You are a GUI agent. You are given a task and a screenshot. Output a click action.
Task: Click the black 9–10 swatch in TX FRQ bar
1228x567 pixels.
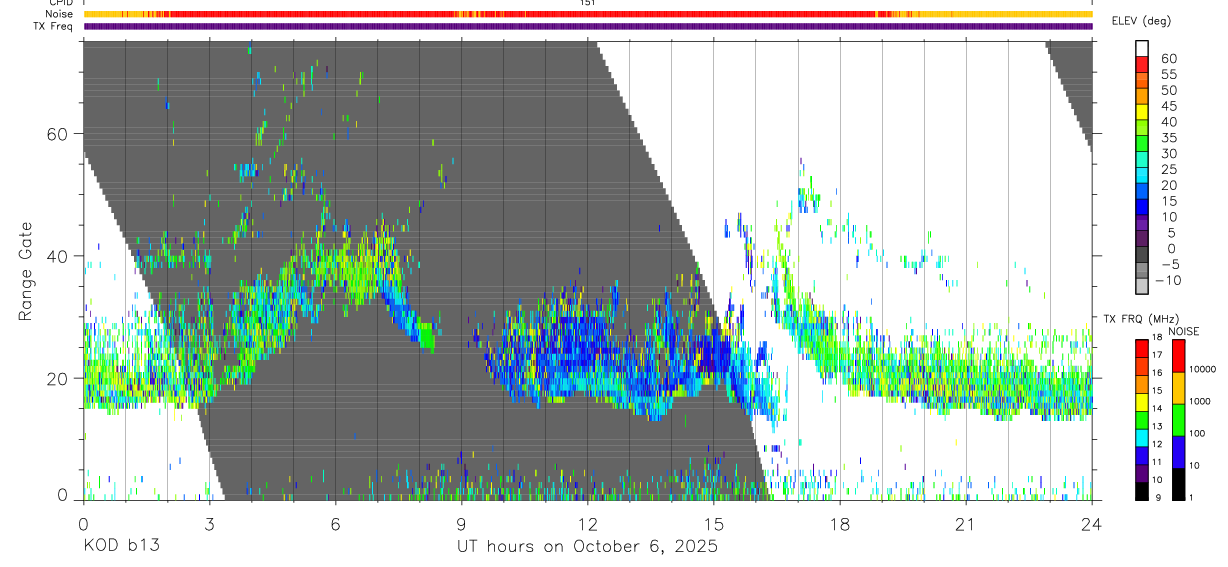coord(1142,491)
